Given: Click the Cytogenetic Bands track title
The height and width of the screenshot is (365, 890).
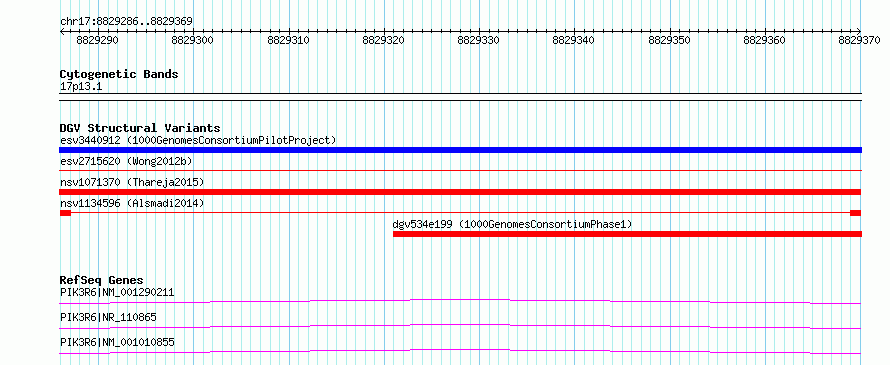Looking at the screenshot, I should tap(119, 74).
